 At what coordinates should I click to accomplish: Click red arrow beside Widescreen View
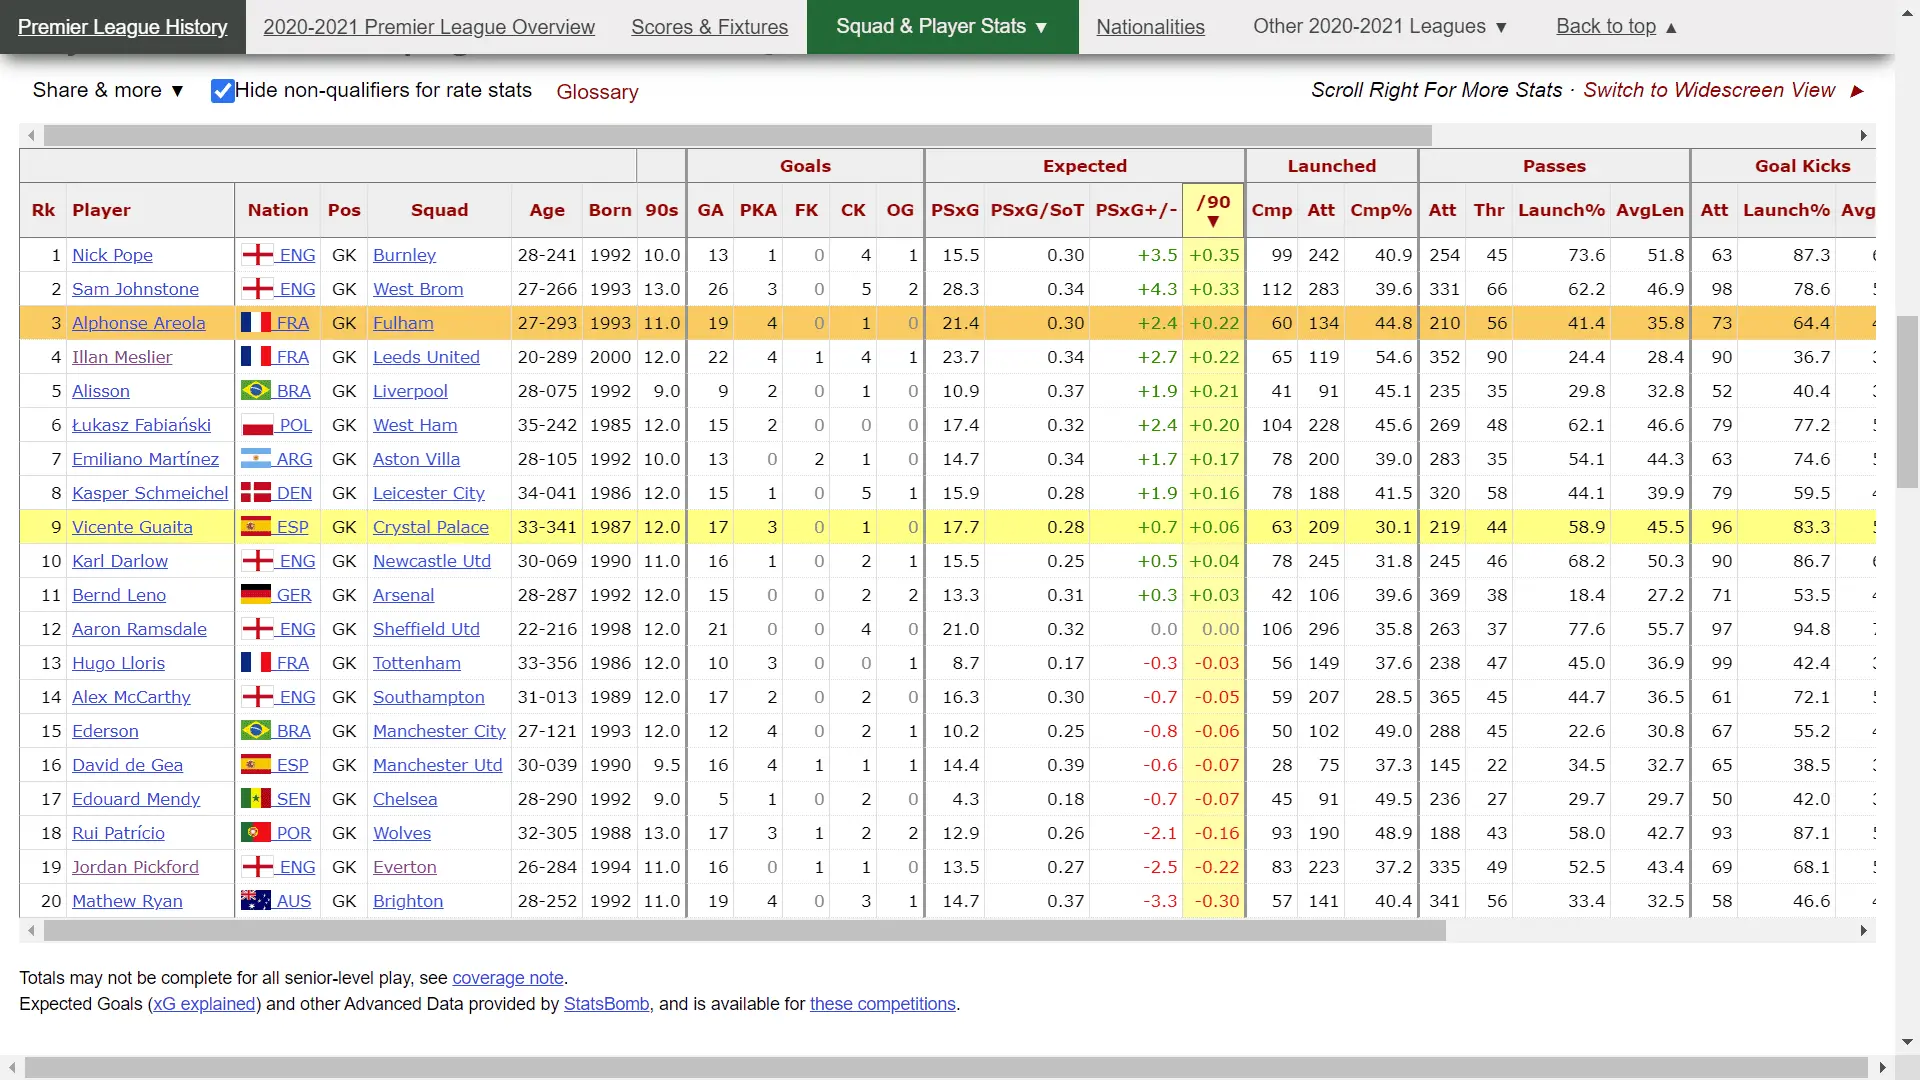(1857, 91)
